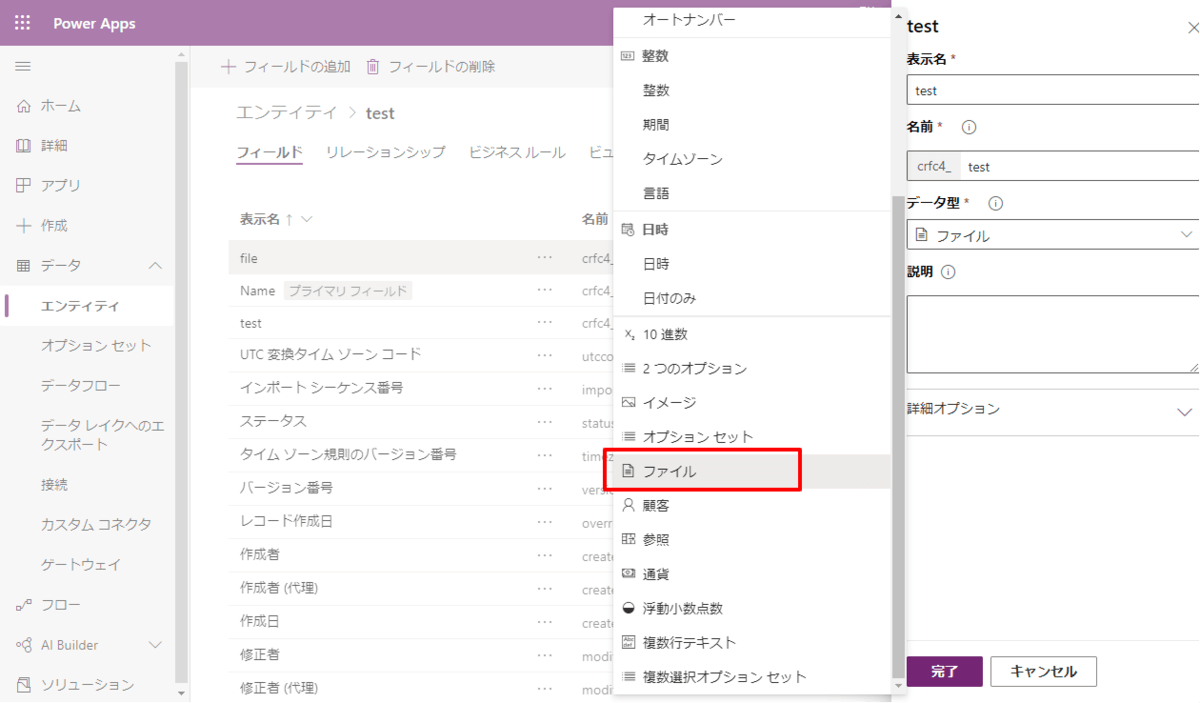The image size is (1200, 703).
Task: Click フィールドの追加 toolbar button
Action: pos(285,66)
